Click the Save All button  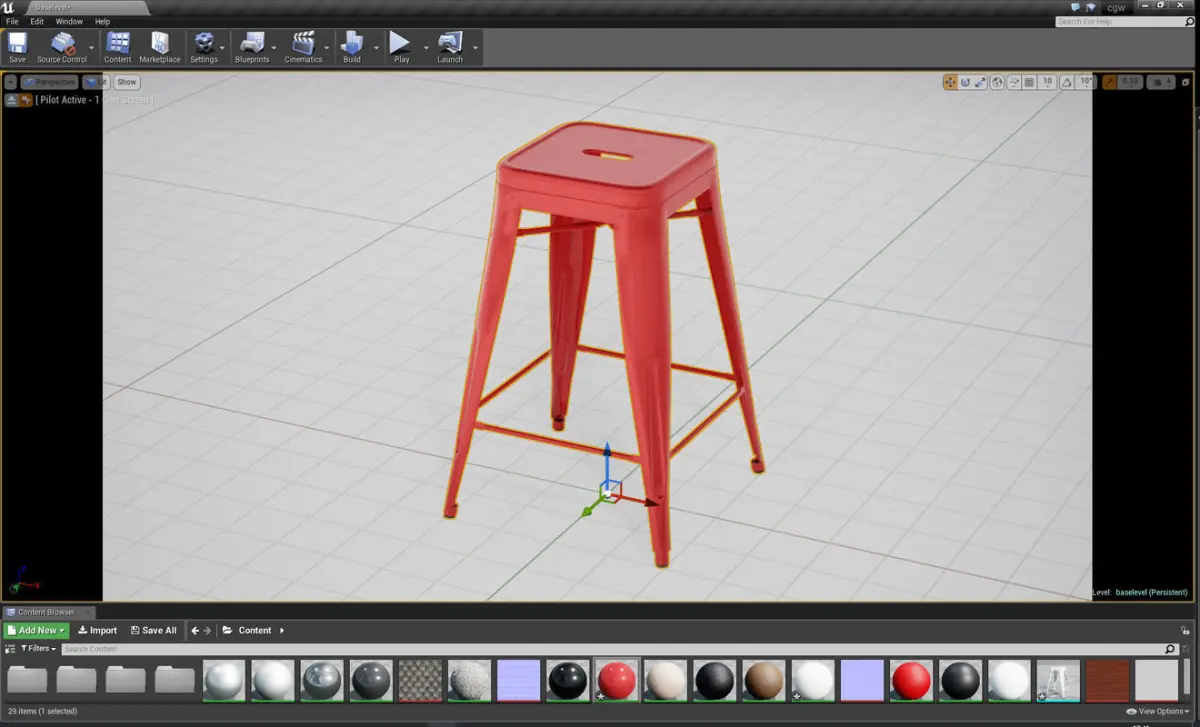[153, 630]
